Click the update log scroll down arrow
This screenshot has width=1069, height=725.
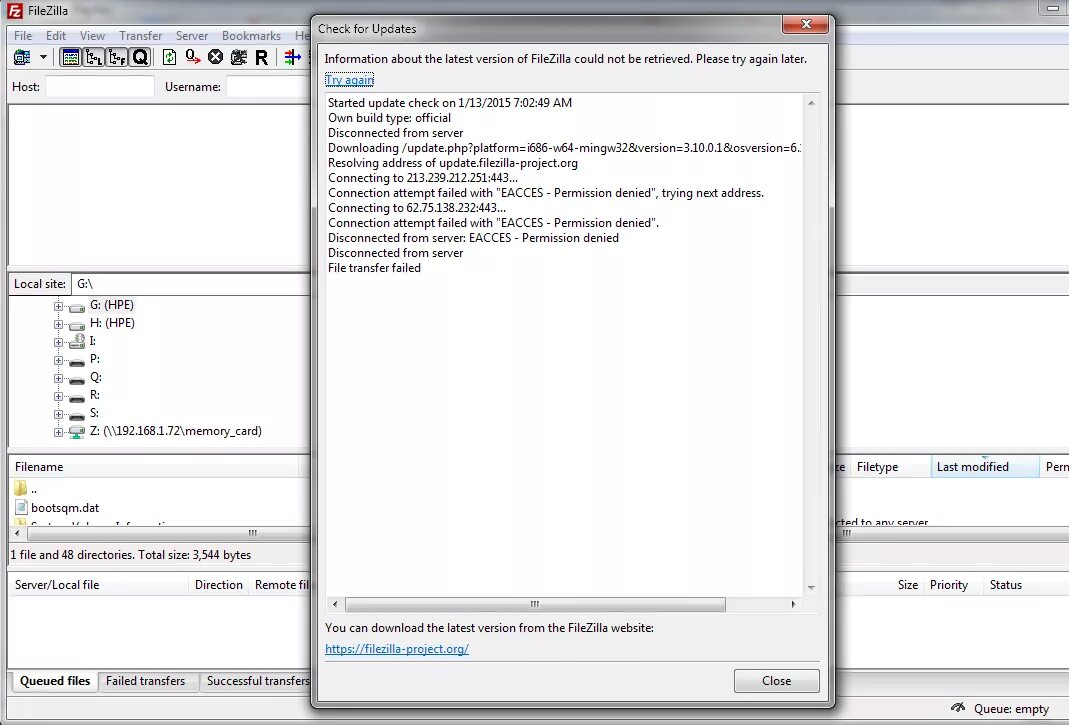tap(811, 587)
